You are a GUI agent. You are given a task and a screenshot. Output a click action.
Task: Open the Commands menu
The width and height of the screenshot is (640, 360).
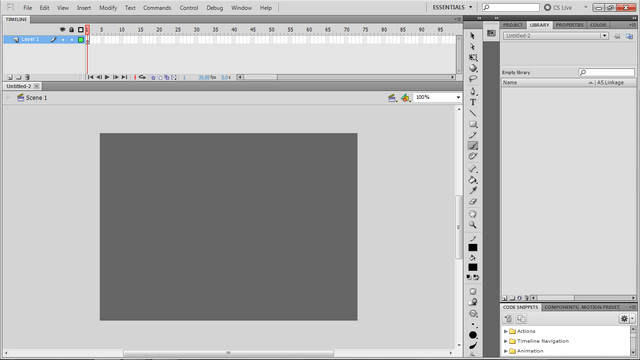[157, 8]
